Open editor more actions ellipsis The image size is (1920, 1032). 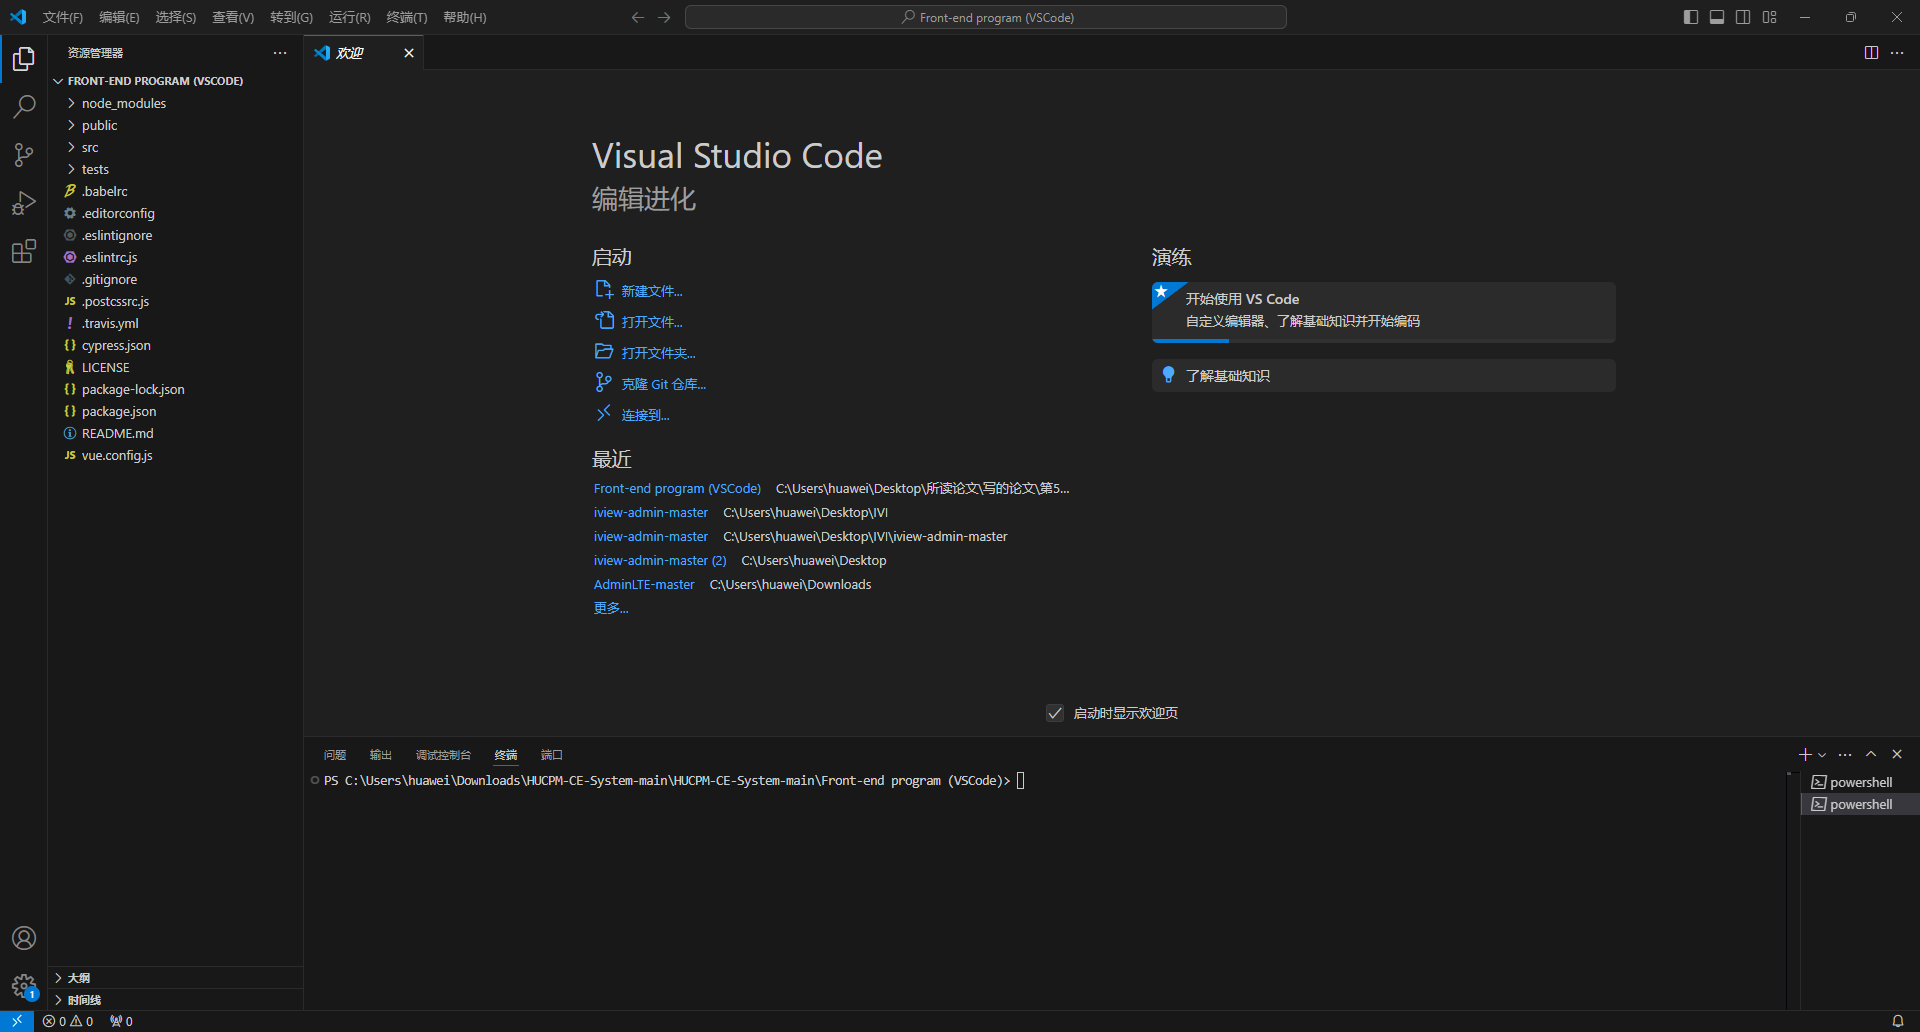coord(1897,53)
